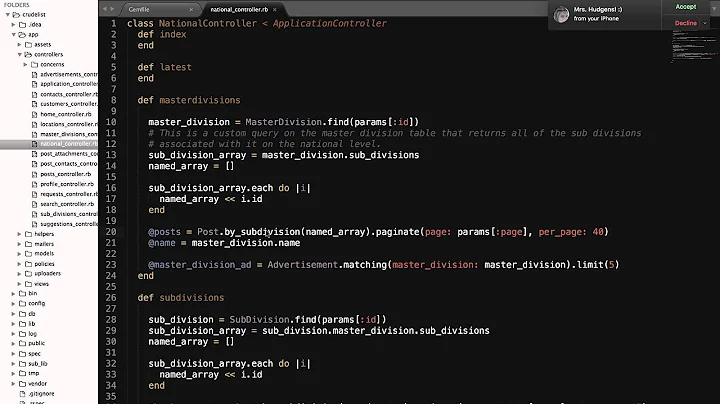Expand the models folder
This screenshot has height=404, width=720.
(x=19, y=254)
